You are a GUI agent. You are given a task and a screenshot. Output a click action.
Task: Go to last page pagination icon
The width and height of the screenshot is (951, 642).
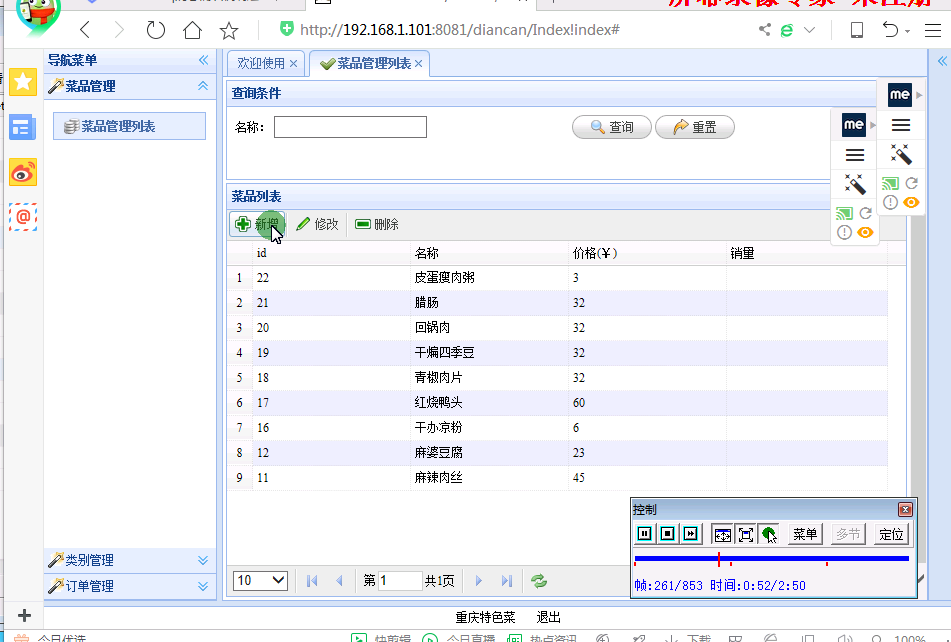pyautogui.click(x=507, y=581)
